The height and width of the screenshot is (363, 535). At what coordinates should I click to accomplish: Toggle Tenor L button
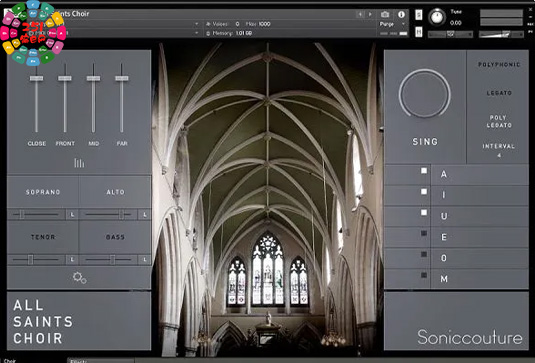pyautogui.click(x=72, y=260)
